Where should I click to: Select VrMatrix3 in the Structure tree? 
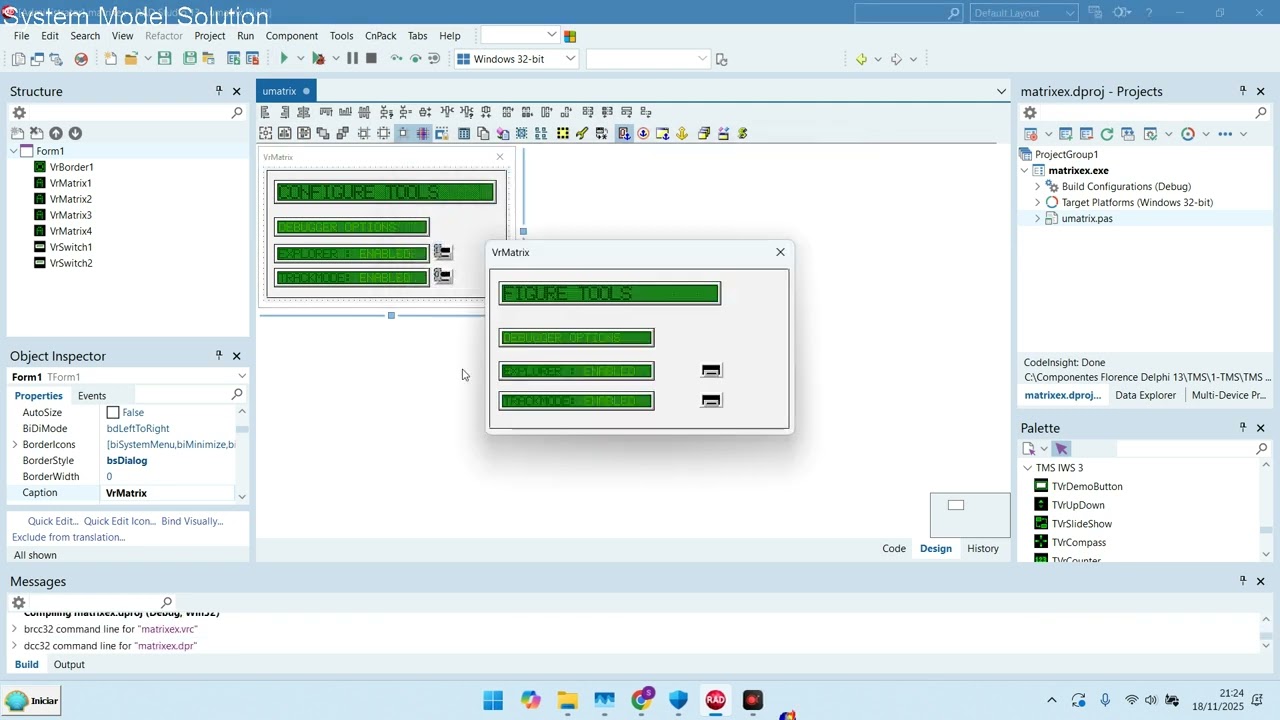coord(71,215)
